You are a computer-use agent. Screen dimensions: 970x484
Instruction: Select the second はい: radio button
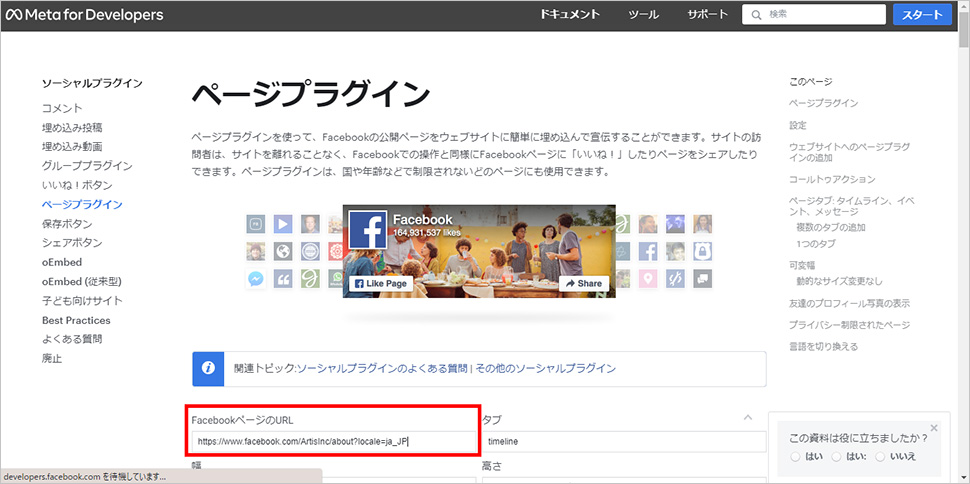[836, 456]
